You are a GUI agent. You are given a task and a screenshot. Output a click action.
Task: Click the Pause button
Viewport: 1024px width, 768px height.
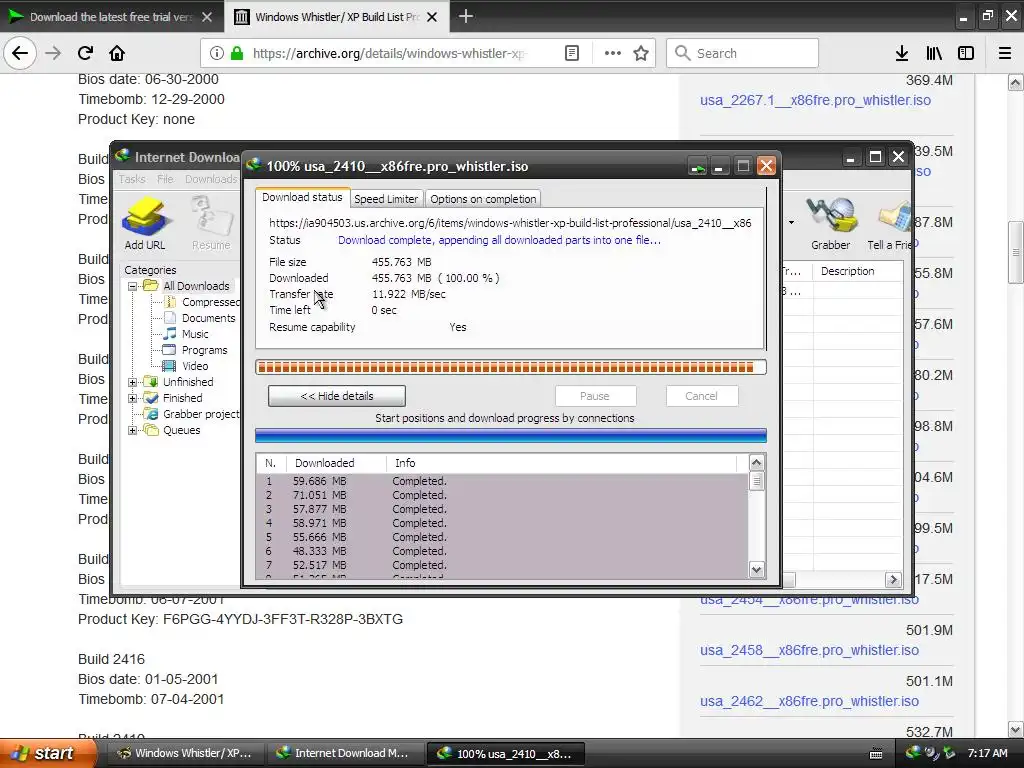pyautogui.click(x=595, y=396)
